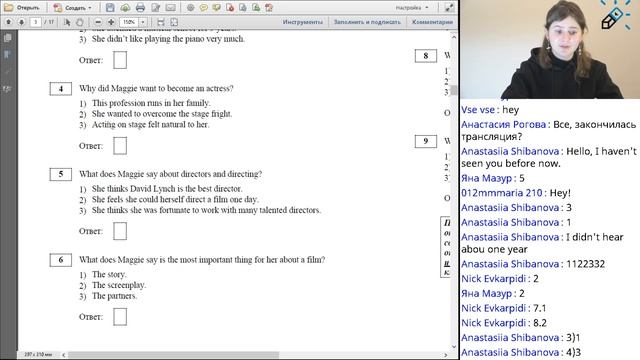Send the file with the envelope email icon
This screenshot has height=360, width=640.
click(x=171, y=7)
